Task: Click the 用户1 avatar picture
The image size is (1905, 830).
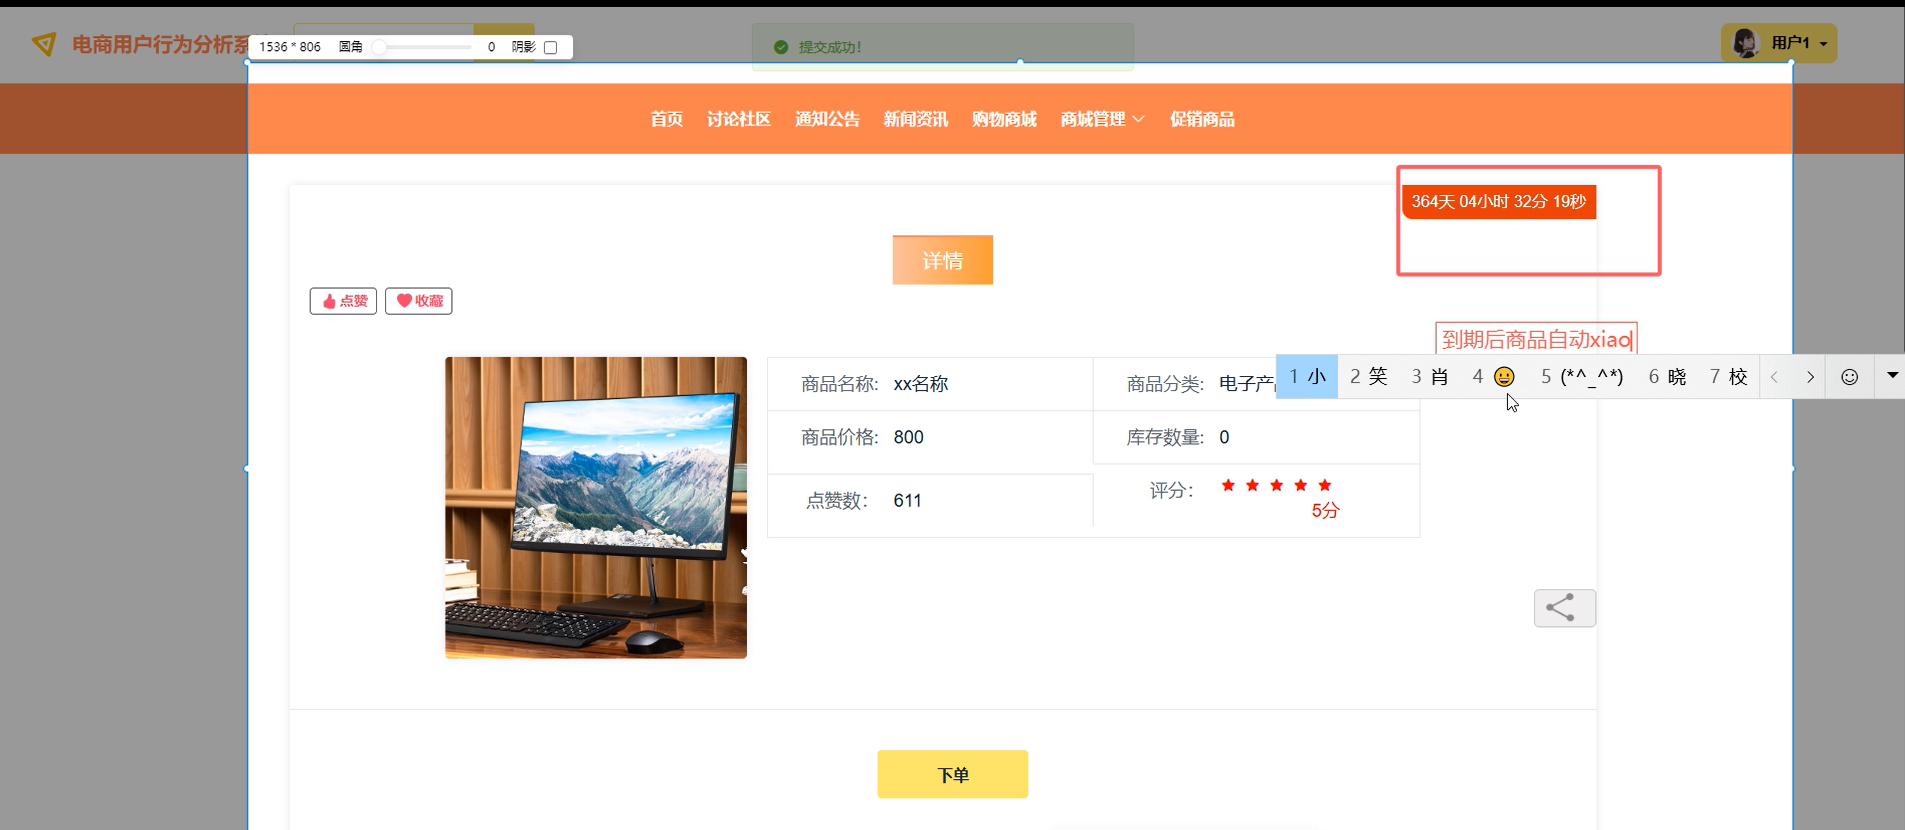Action: (x=1746, y=43)
